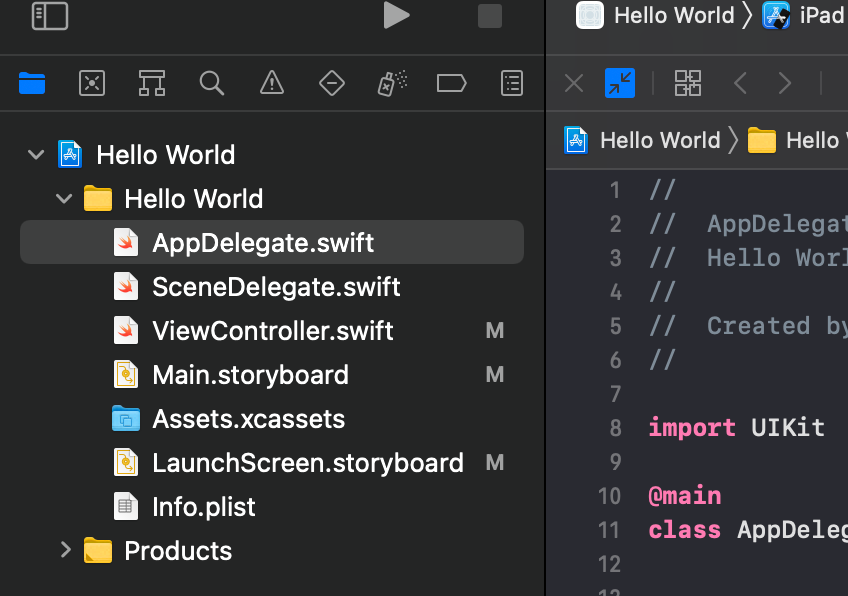This screenshot has height=596, width=848.
Task: Select the Symbol navigator
Action: [152, 83]
